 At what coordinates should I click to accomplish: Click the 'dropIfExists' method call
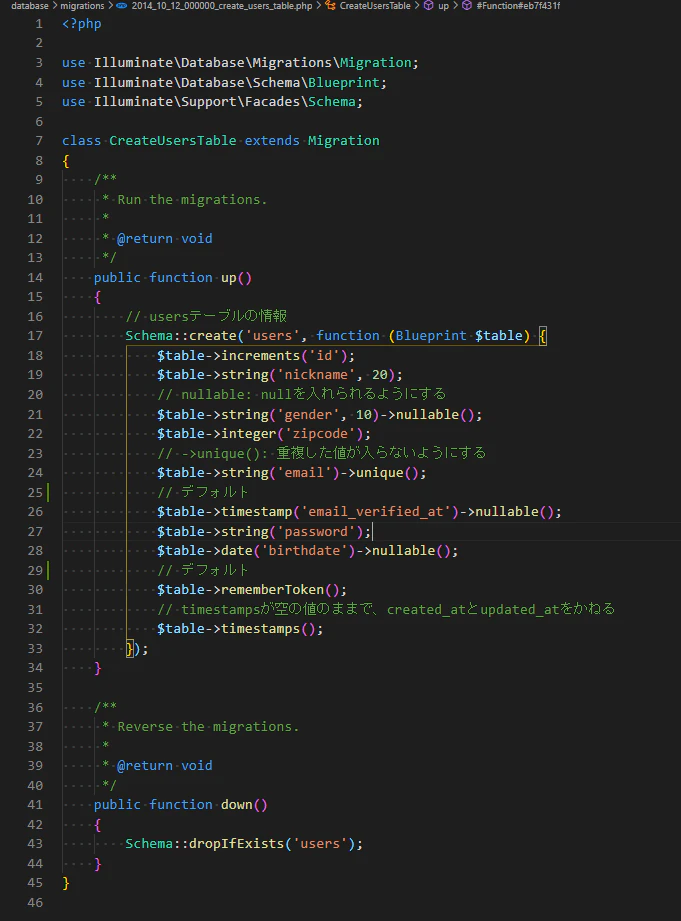pos(236,843)
